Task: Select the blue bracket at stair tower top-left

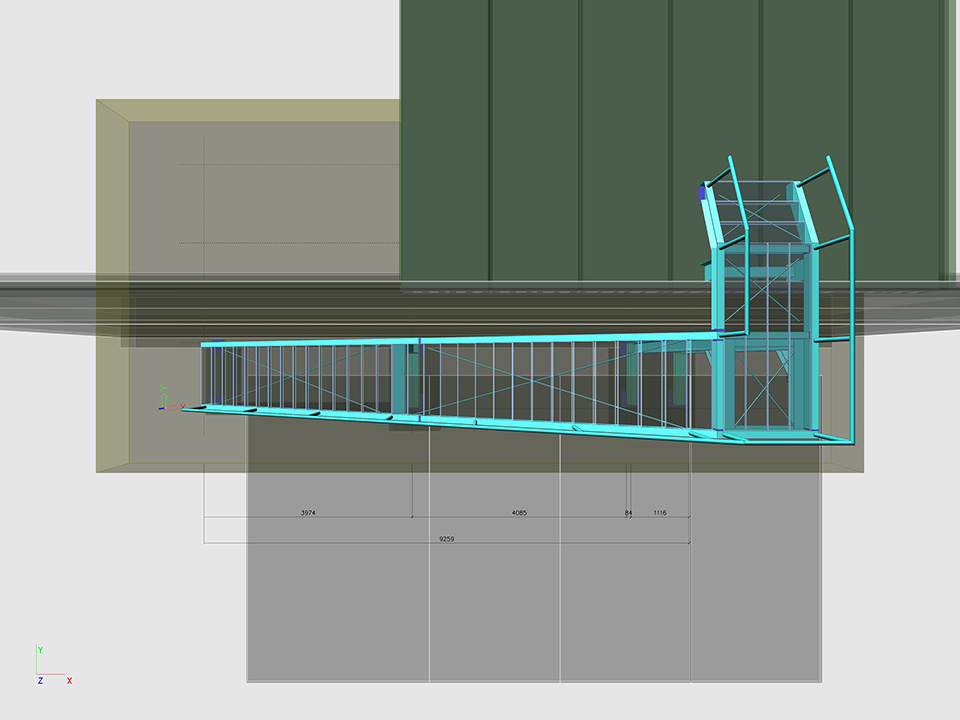Action: (x=702, y=192)
